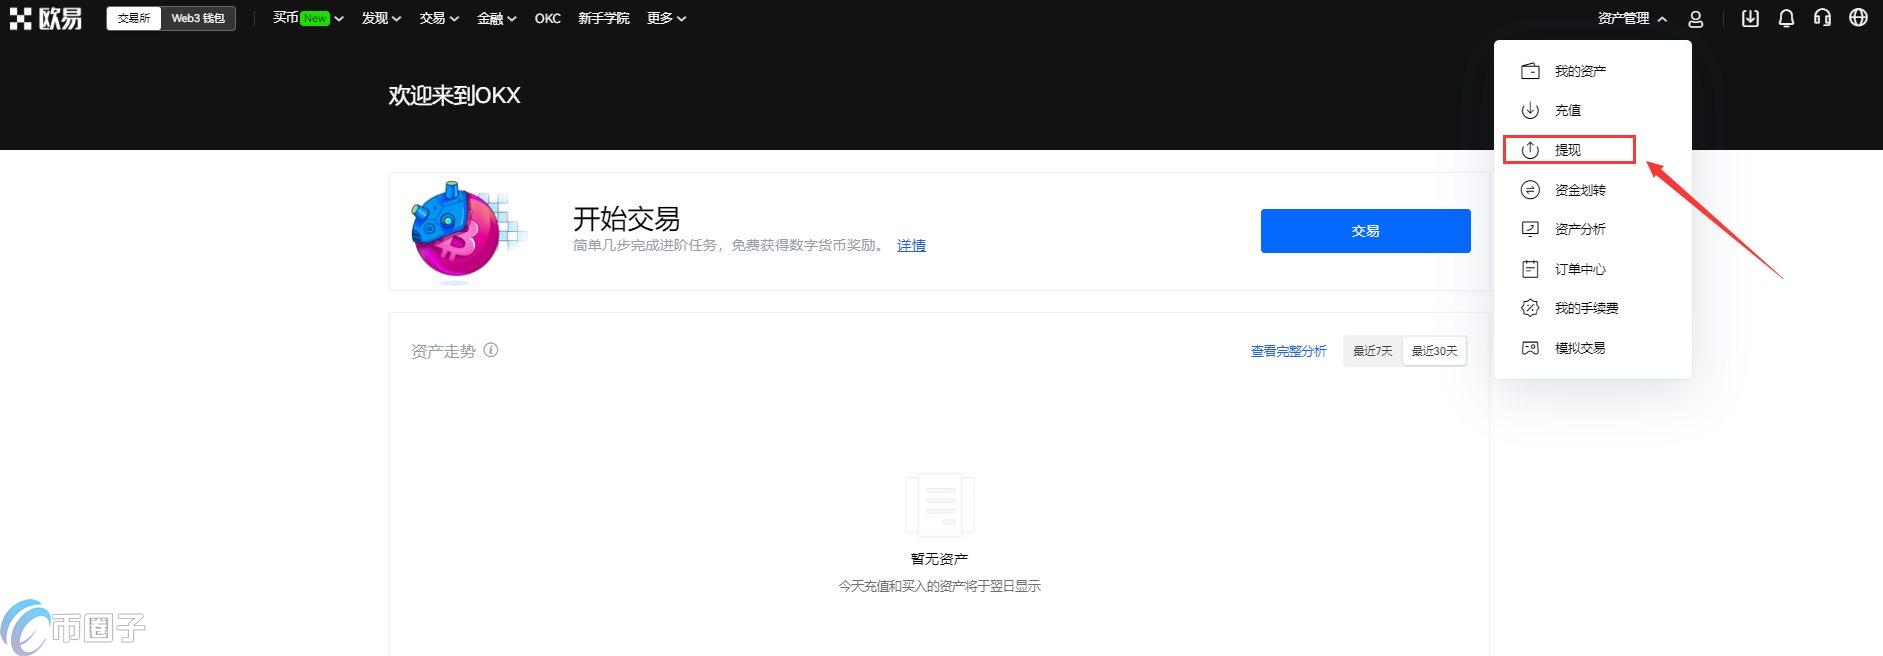Open 新手学院 in the nav bar
Screen dimensions: 1883x656
(604, 18)
